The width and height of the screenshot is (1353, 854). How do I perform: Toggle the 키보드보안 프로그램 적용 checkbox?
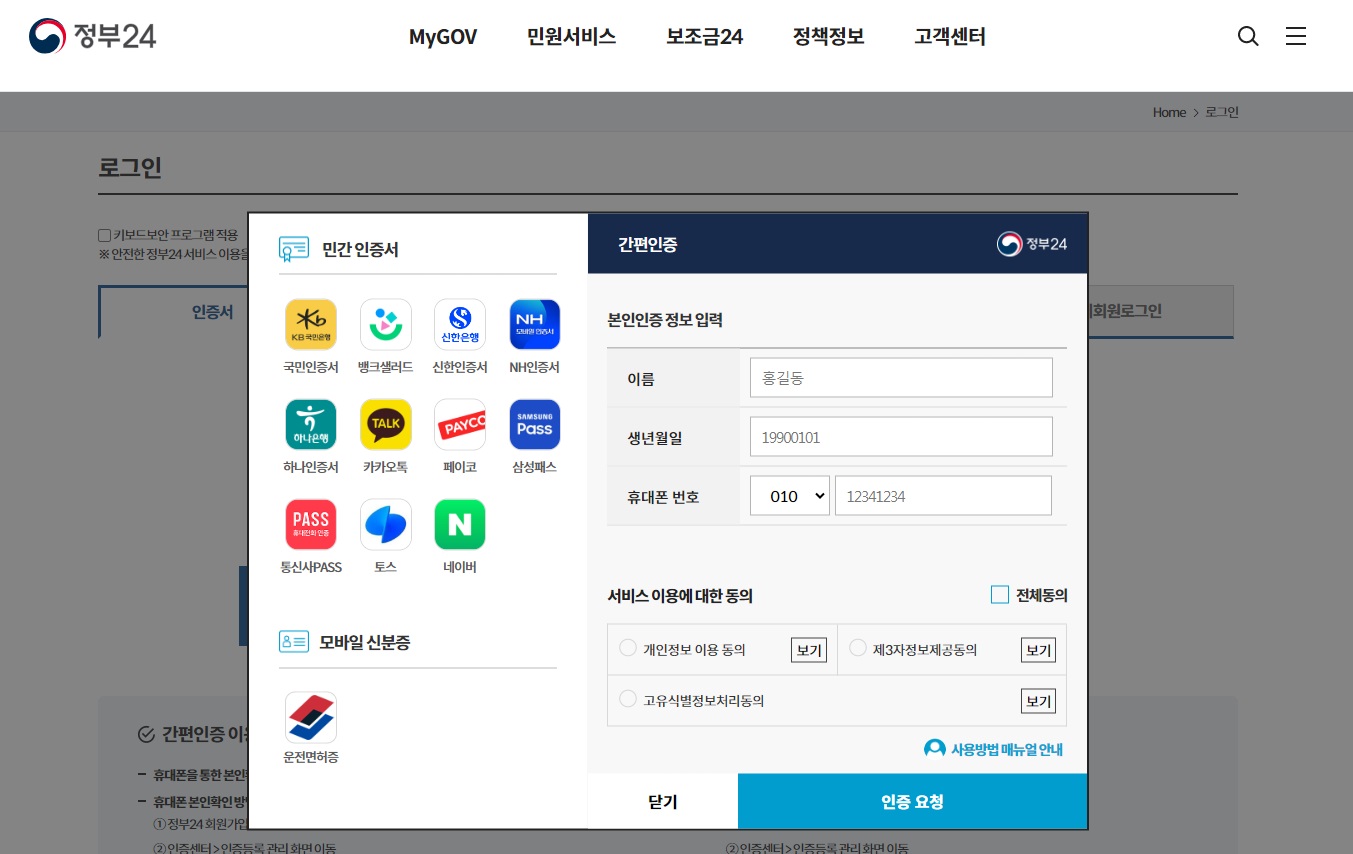[x=105, y=236]
